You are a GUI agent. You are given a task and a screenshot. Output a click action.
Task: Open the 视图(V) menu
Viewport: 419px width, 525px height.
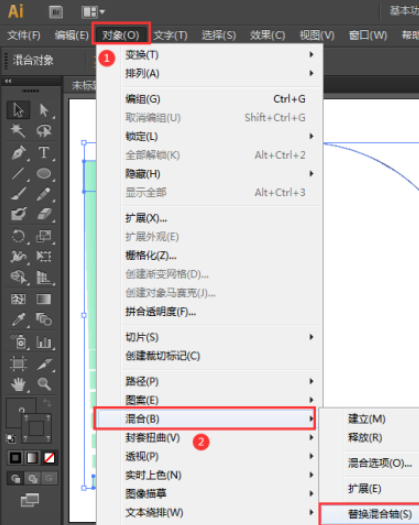[x=317, y=35]
